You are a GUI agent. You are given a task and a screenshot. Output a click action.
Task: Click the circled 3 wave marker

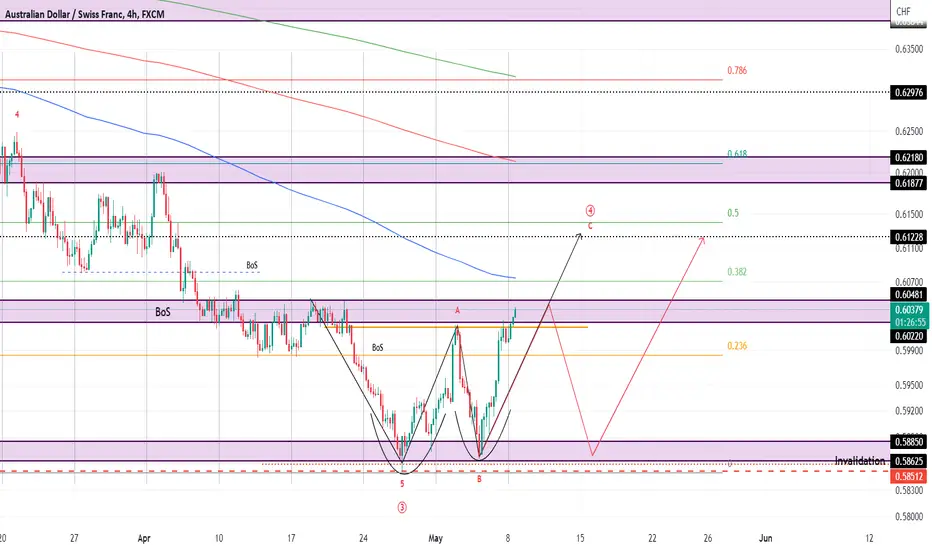pyautogui.click(x=402, y=507)
